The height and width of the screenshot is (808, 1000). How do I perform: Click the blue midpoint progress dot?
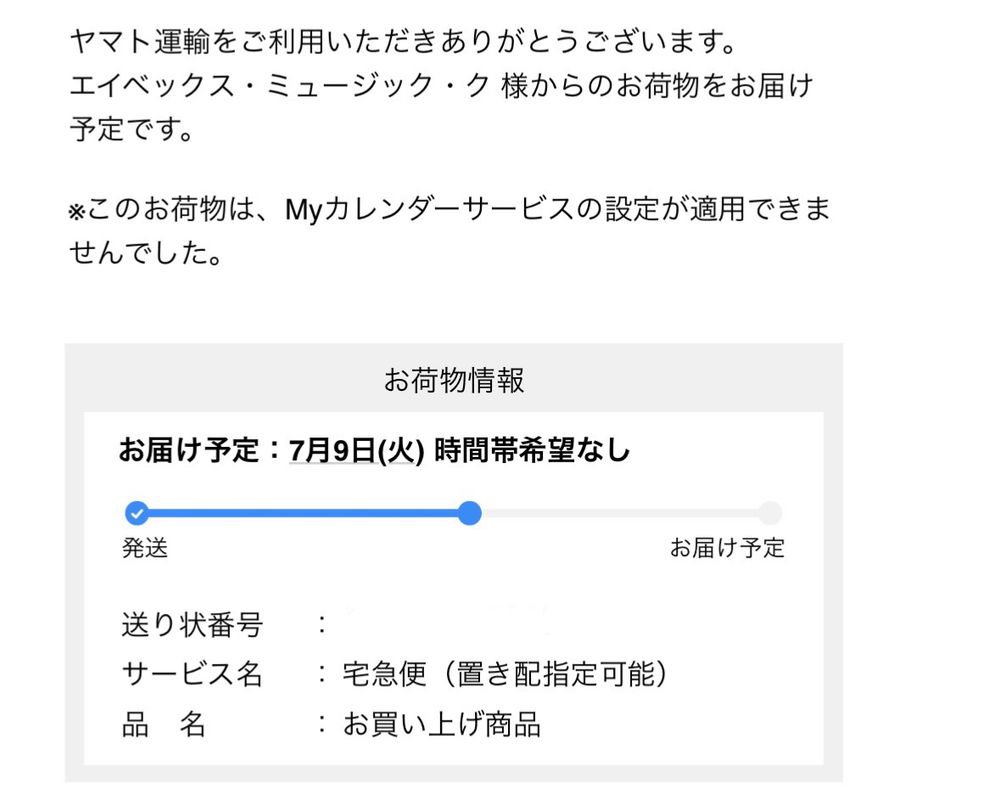coord(469,513)
